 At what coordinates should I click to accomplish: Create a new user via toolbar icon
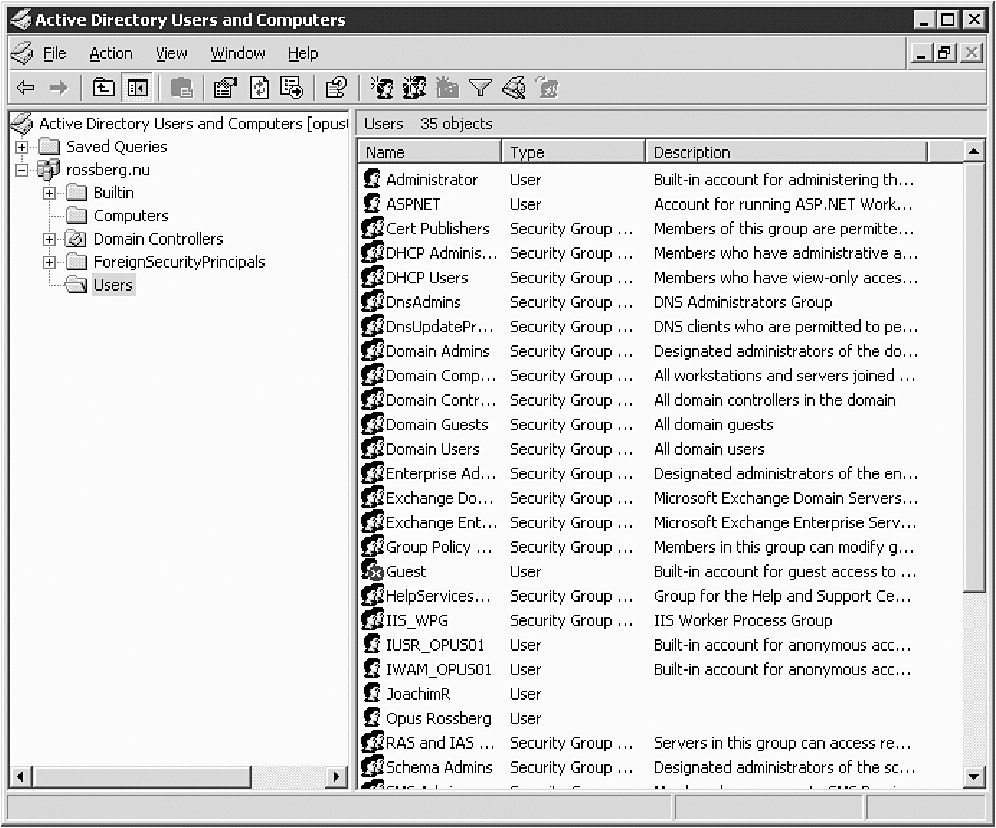pyautogui.click(x=381, y=88)
